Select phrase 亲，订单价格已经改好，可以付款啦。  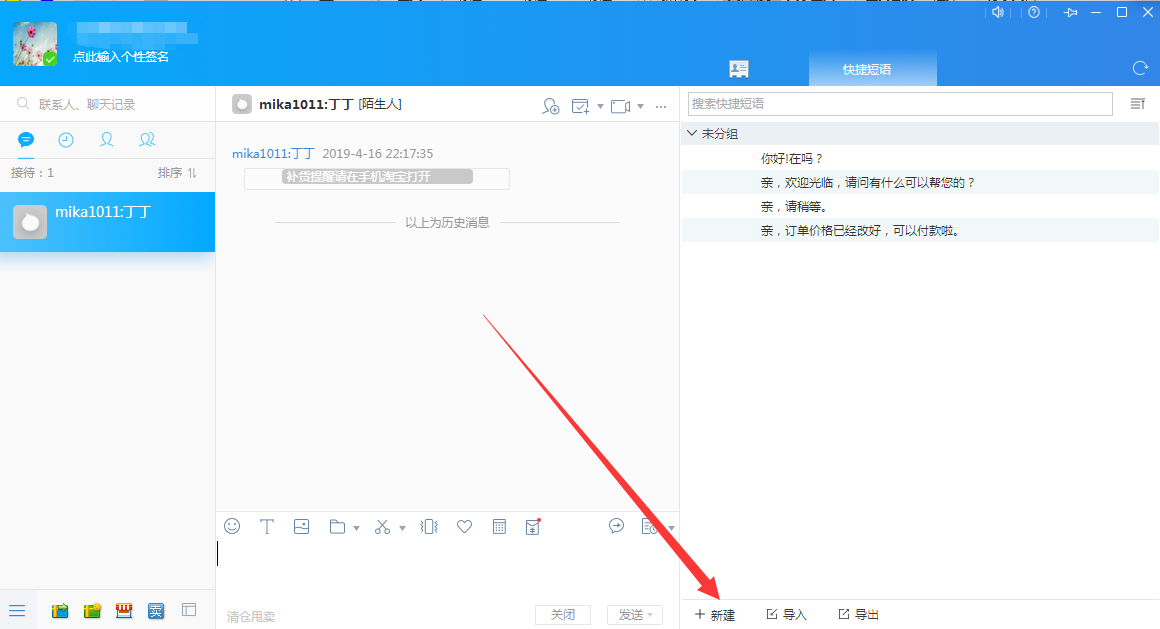click(920, 231)
